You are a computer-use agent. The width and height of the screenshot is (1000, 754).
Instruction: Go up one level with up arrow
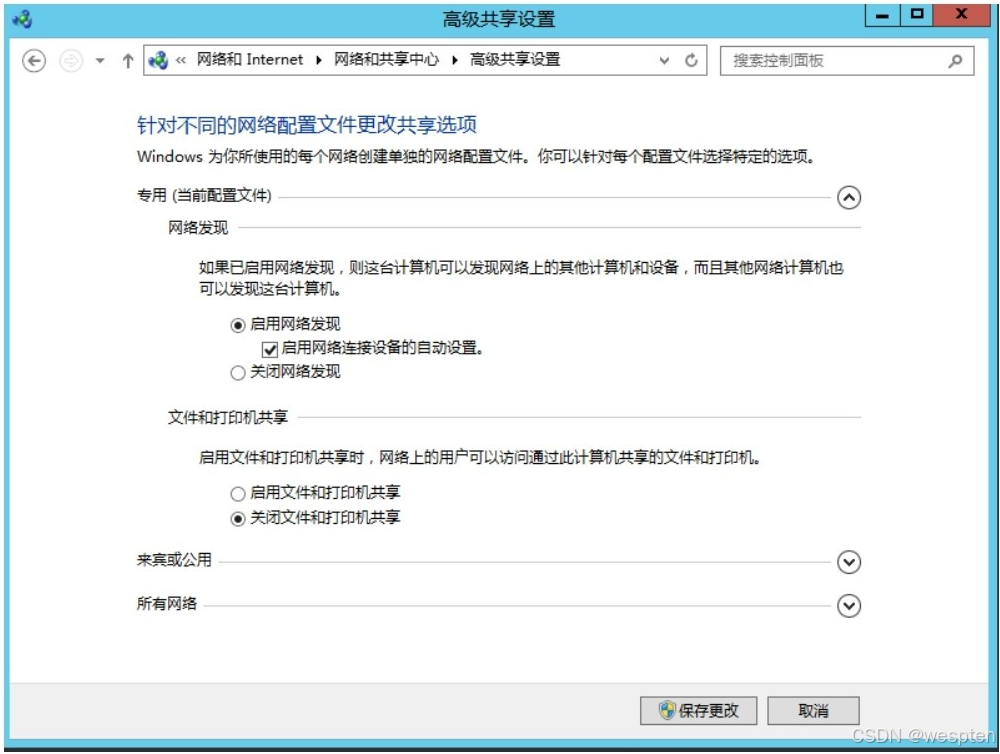click(x=128, y=61)
